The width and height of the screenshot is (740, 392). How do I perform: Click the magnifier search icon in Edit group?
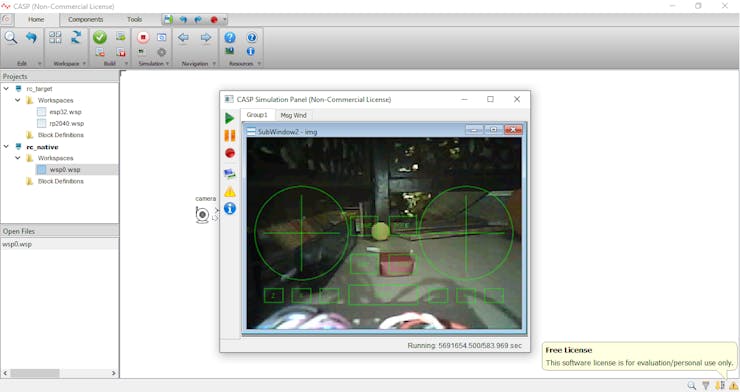[11, 38]
